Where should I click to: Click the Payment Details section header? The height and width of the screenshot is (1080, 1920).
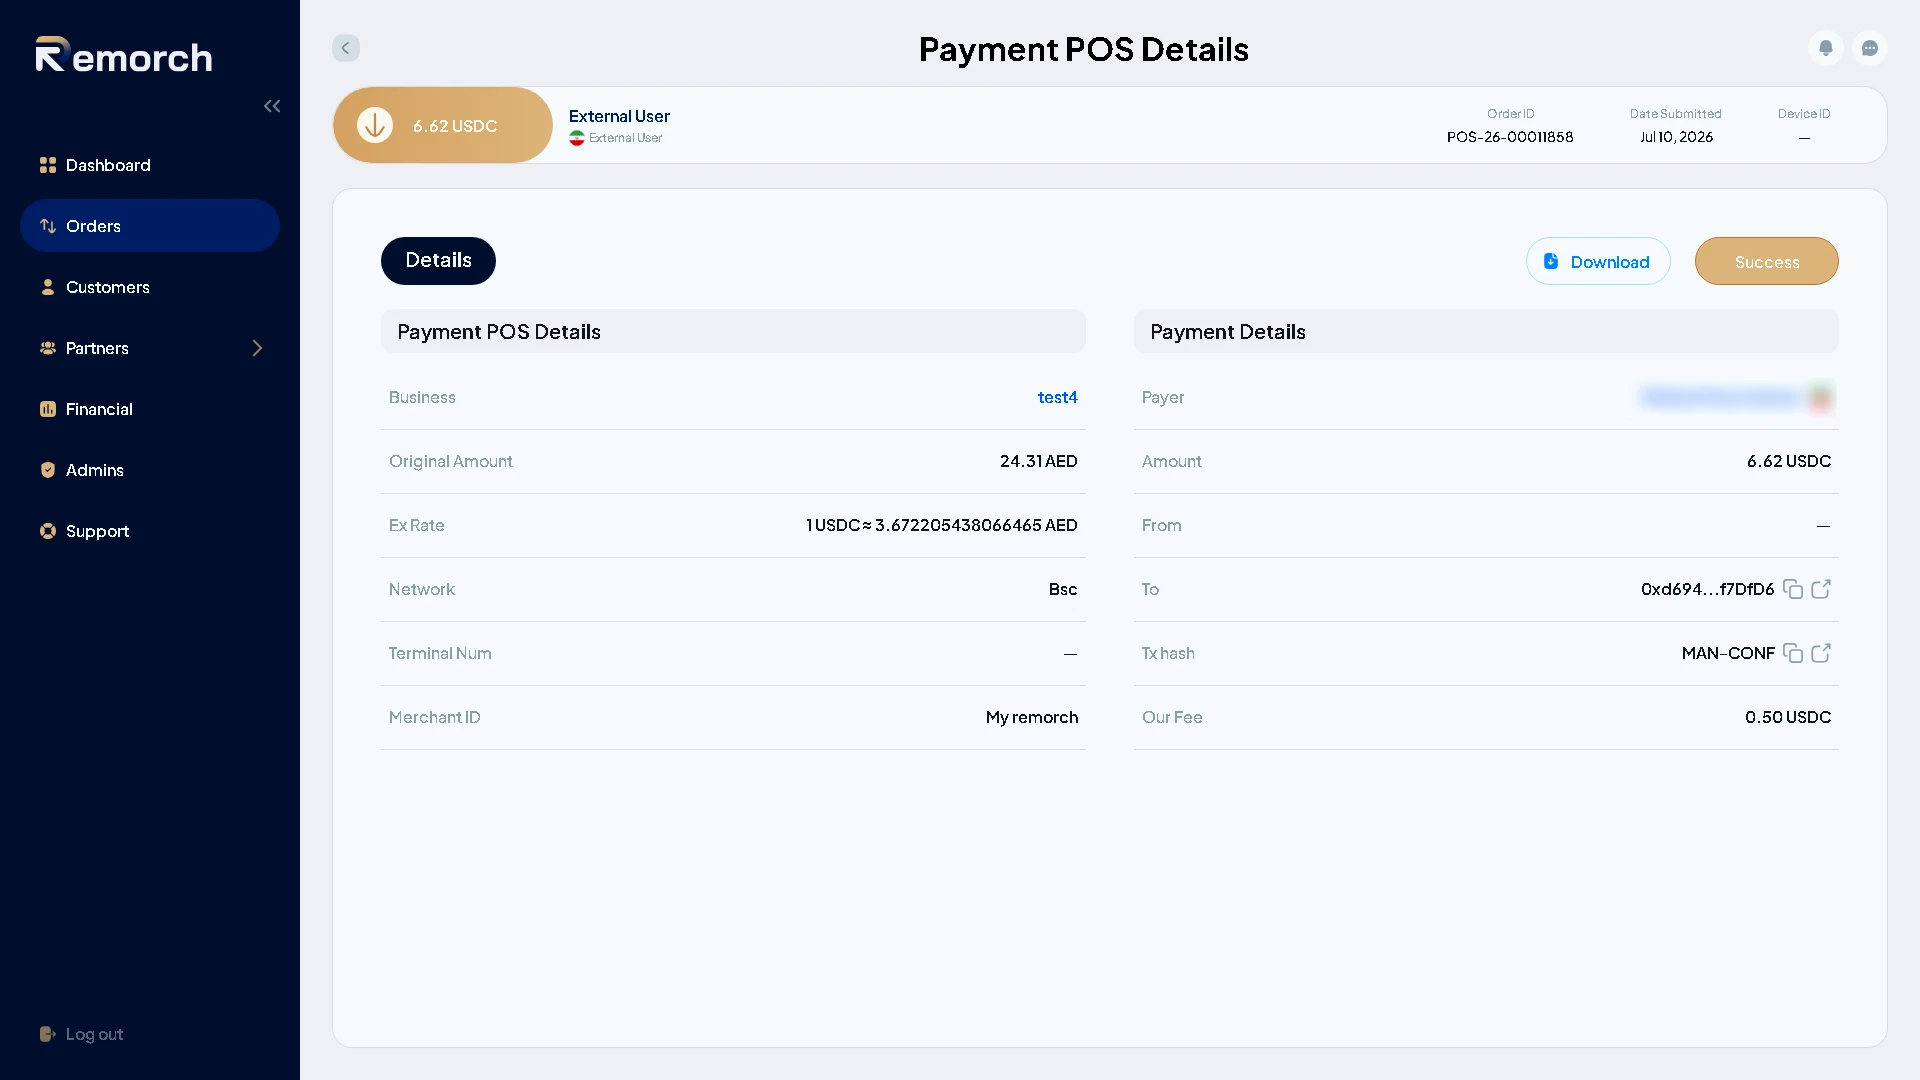coord(1486,331)
